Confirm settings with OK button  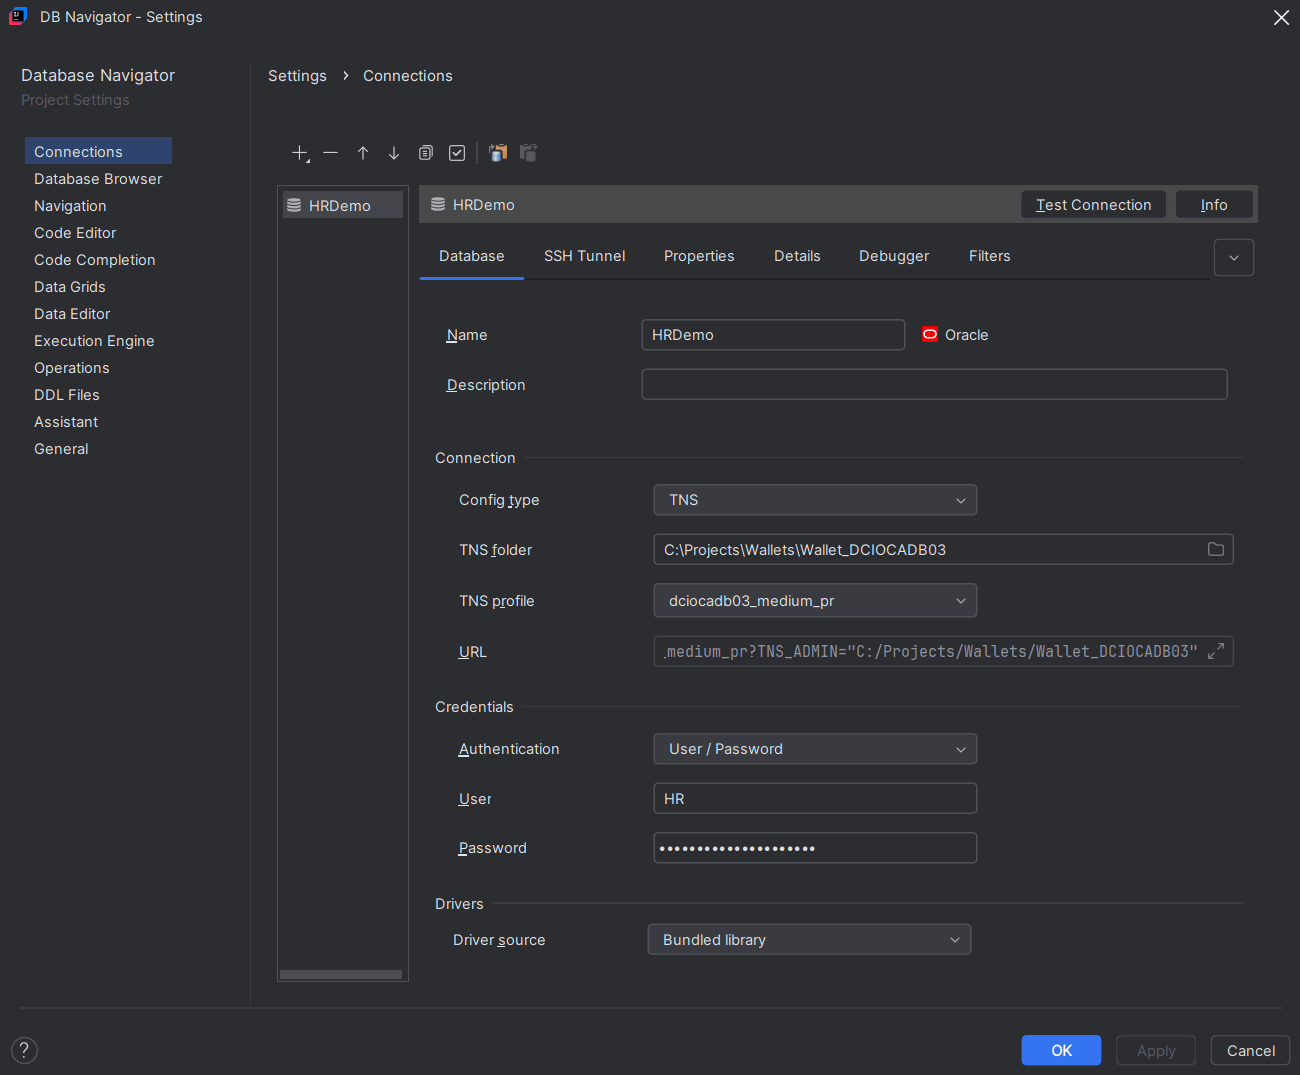point(1061,1050)
